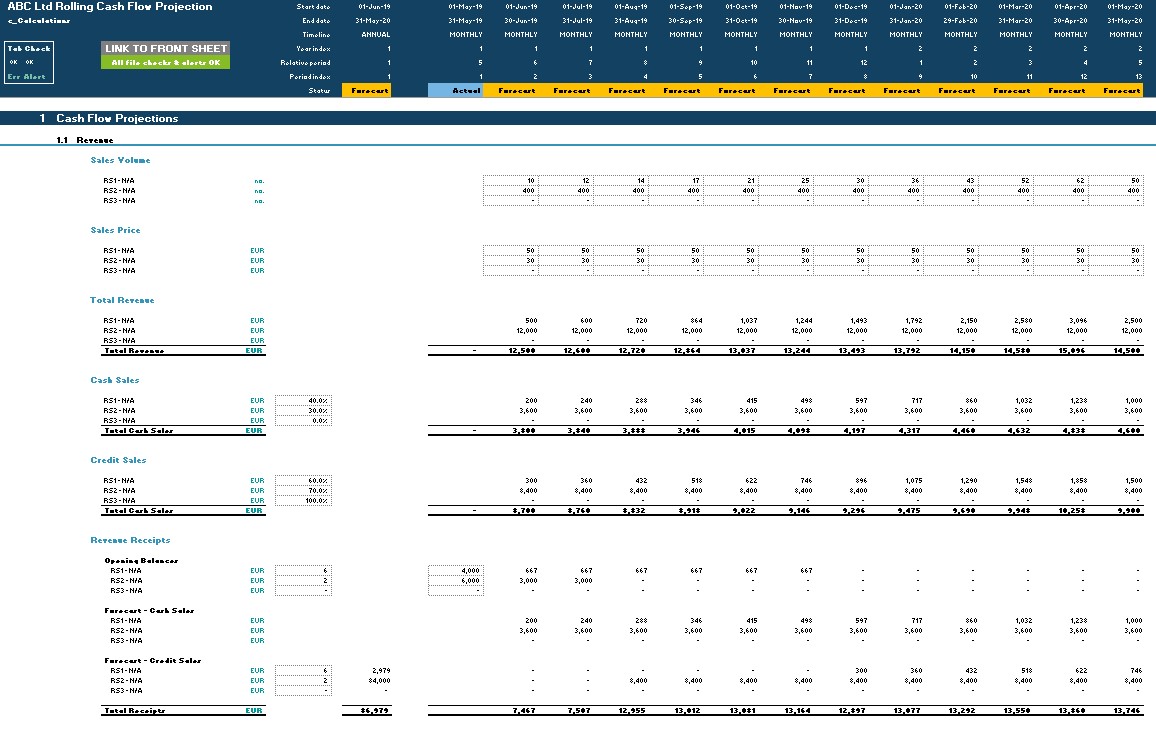The image size is (1156, 737).
Task: Select the 29-Feb-20 end date header
Action: point(960,21)
